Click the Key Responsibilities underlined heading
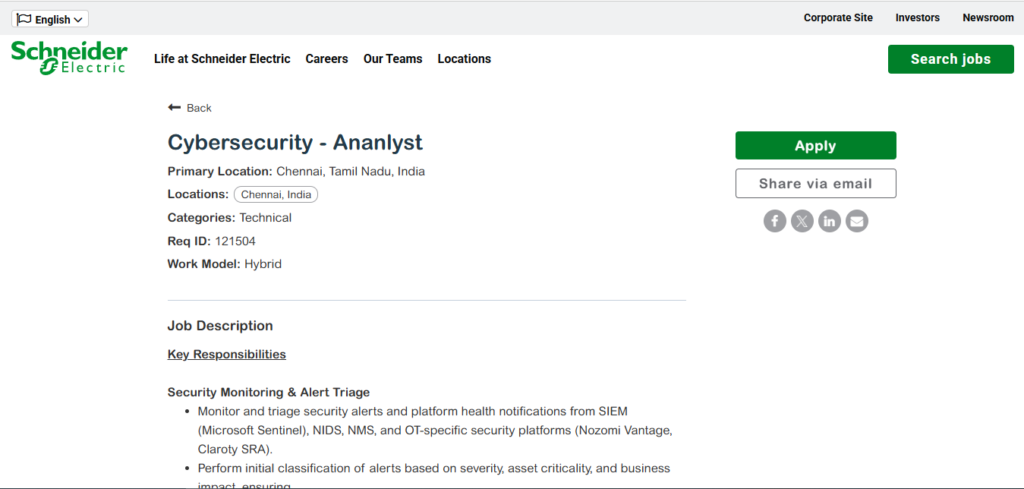Image resolution: width=1024 pixels, height=489 pixels. 227,355
